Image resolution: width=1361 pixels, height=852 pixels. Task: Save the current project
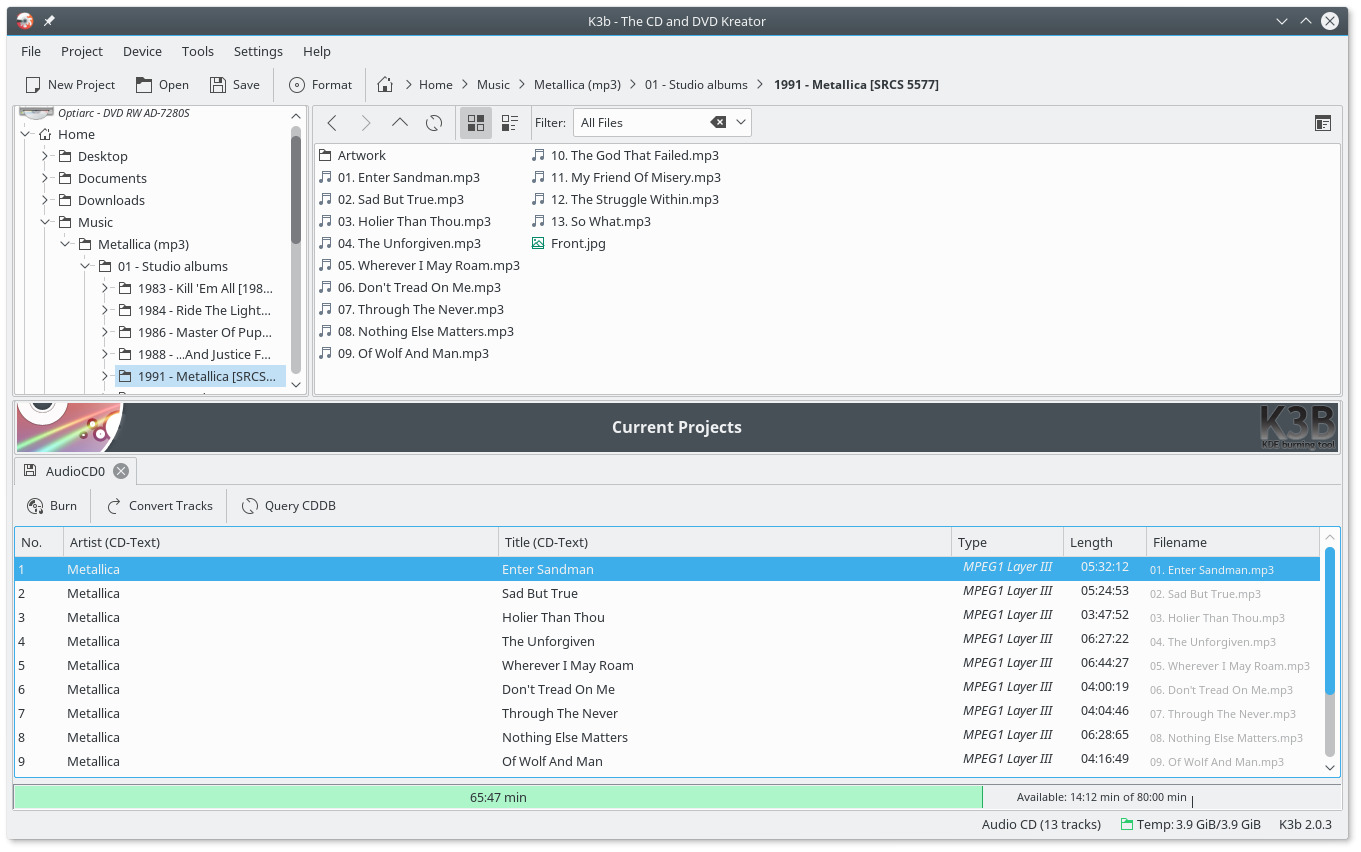(235, 85)
